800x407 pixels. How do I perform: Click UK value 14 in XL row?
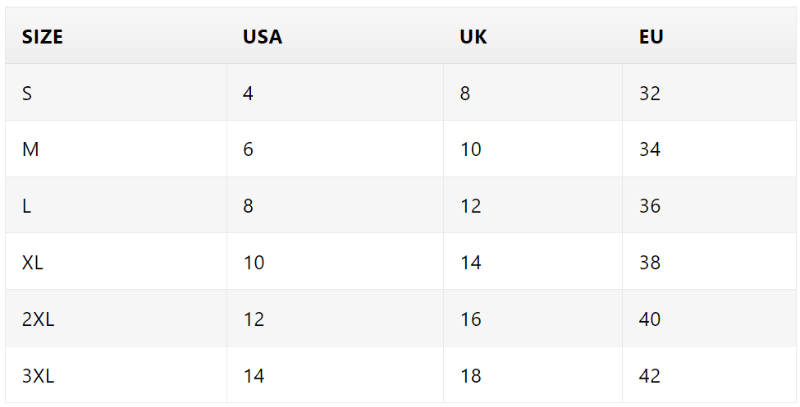[x=470, y=263]
